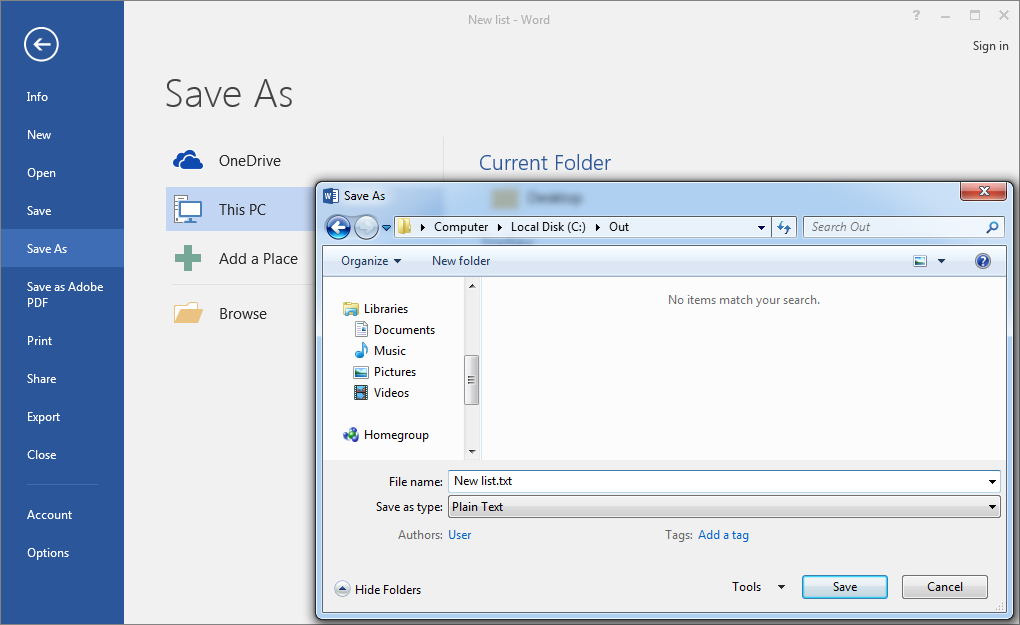This screenshot has width=1020, height=625.
Task: Click the Videos film icon
Action: click(360, 392)
